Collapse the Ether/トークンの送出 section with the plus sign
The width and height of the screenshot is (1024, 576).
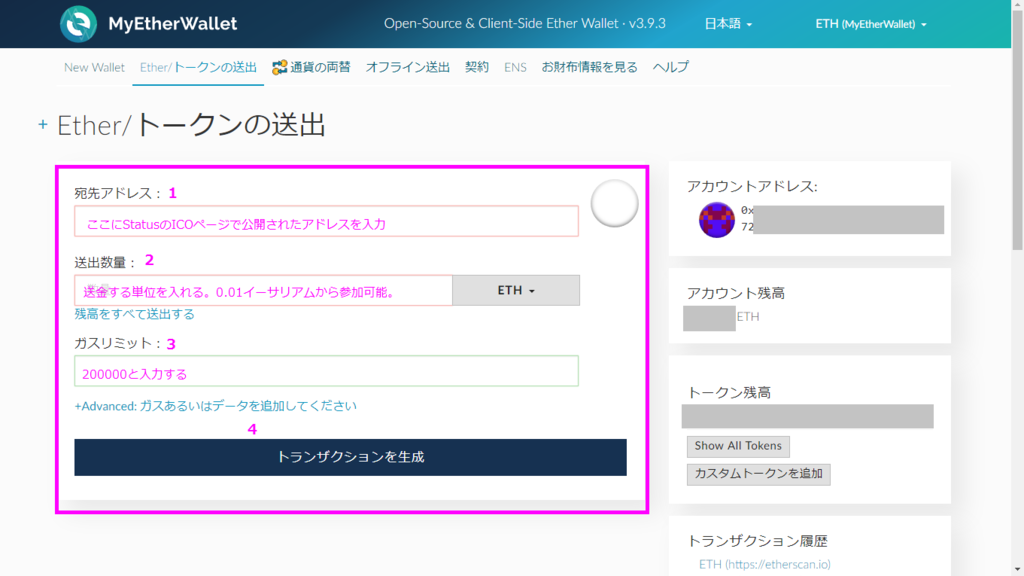click(42, 124)
